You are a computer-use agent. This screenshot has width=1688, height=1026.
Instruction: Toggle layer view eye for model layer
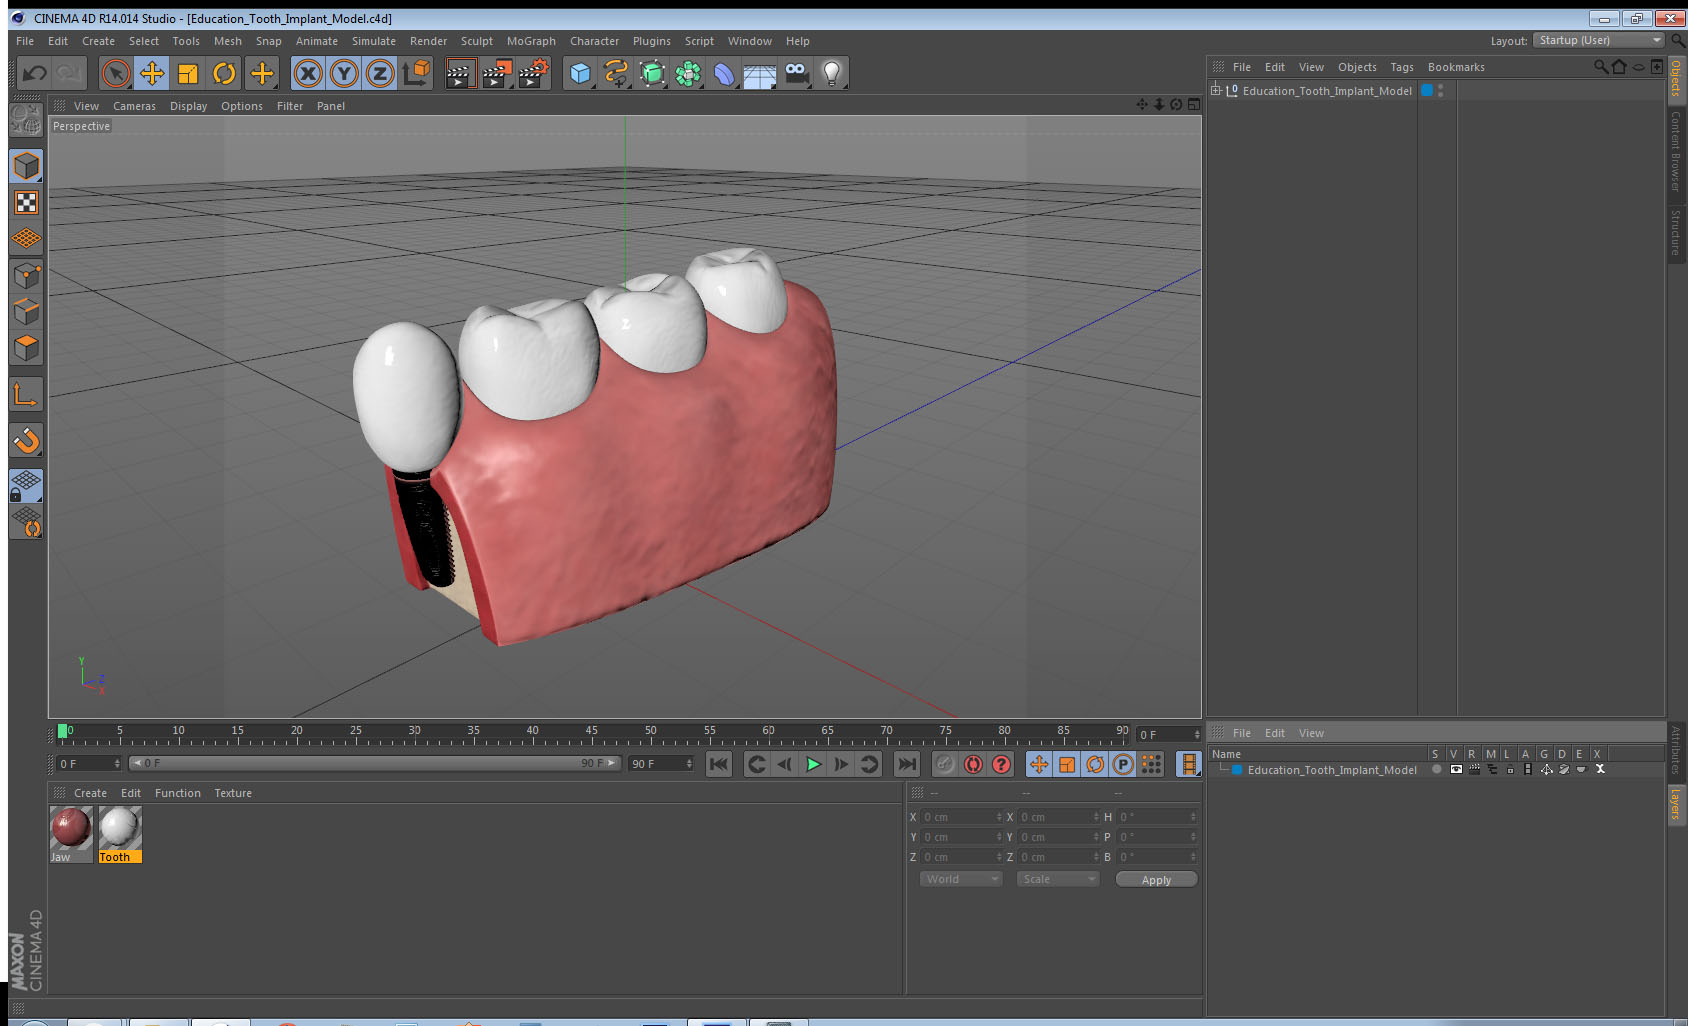click(1456, 769)
